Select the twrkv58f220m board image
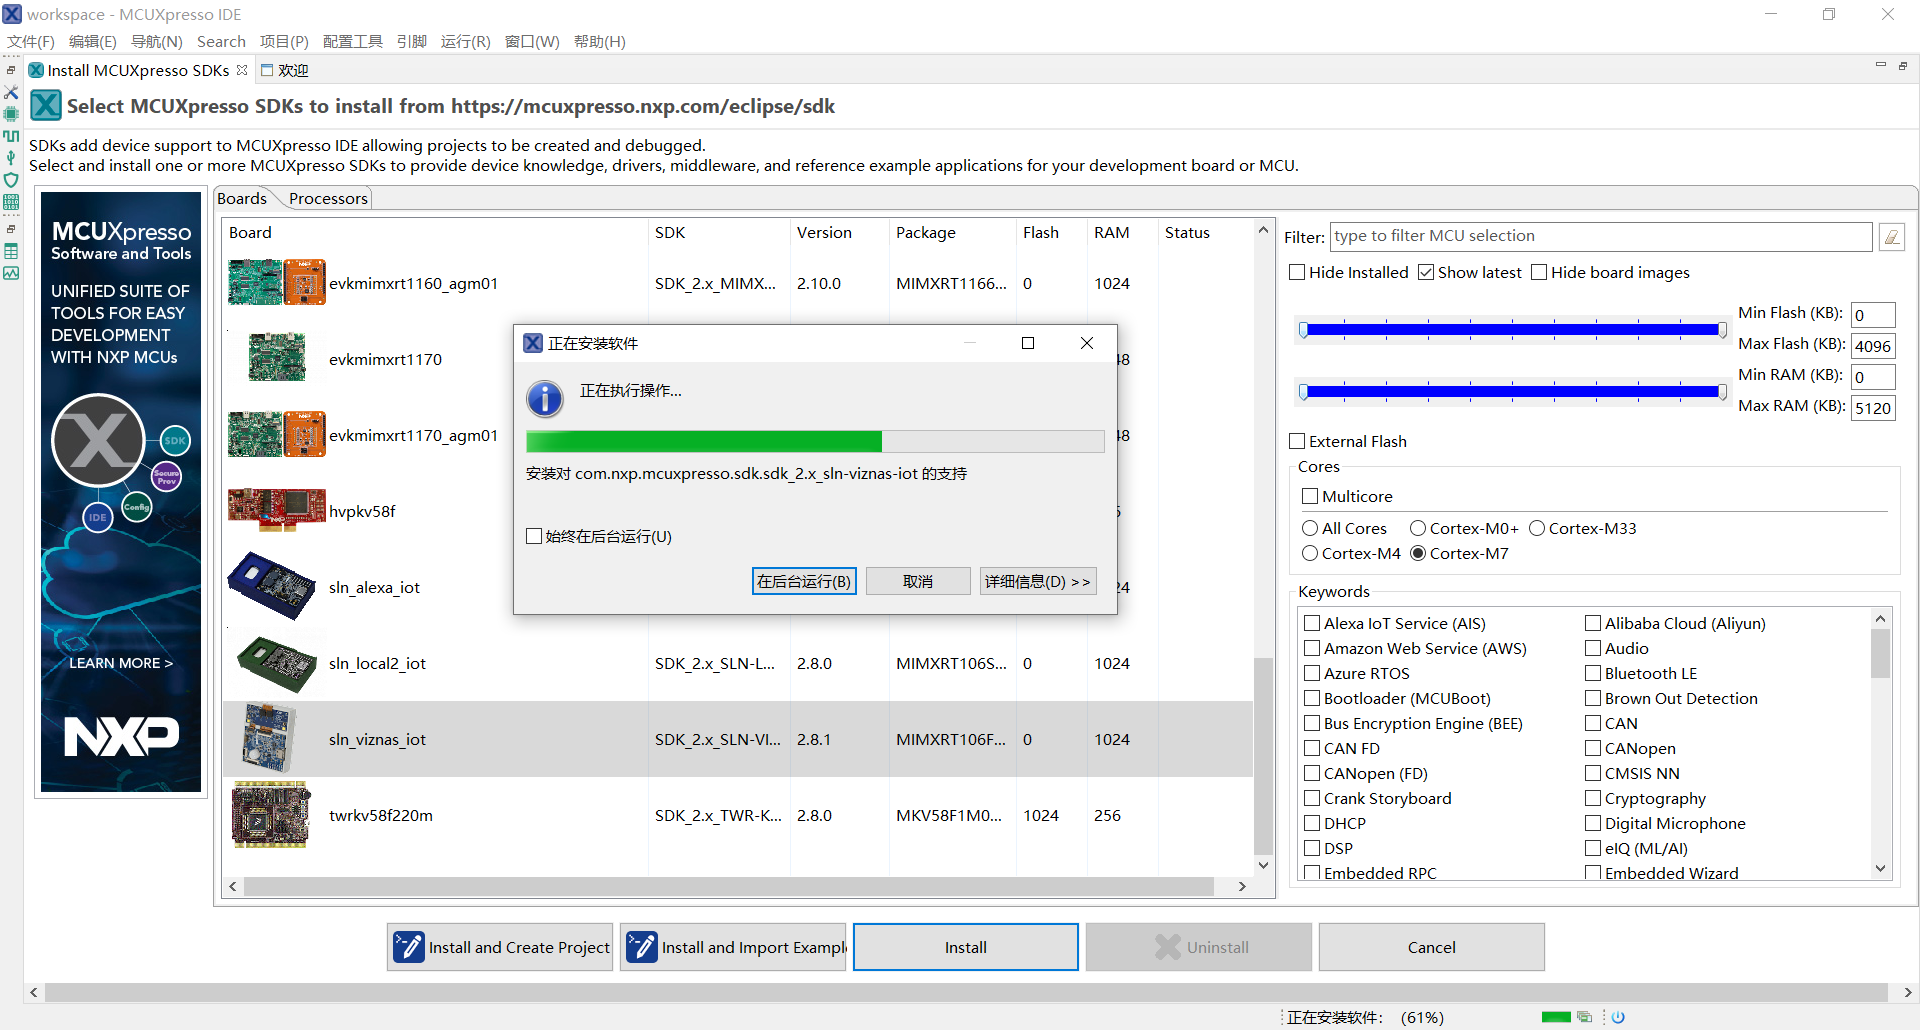 [270, 815]
